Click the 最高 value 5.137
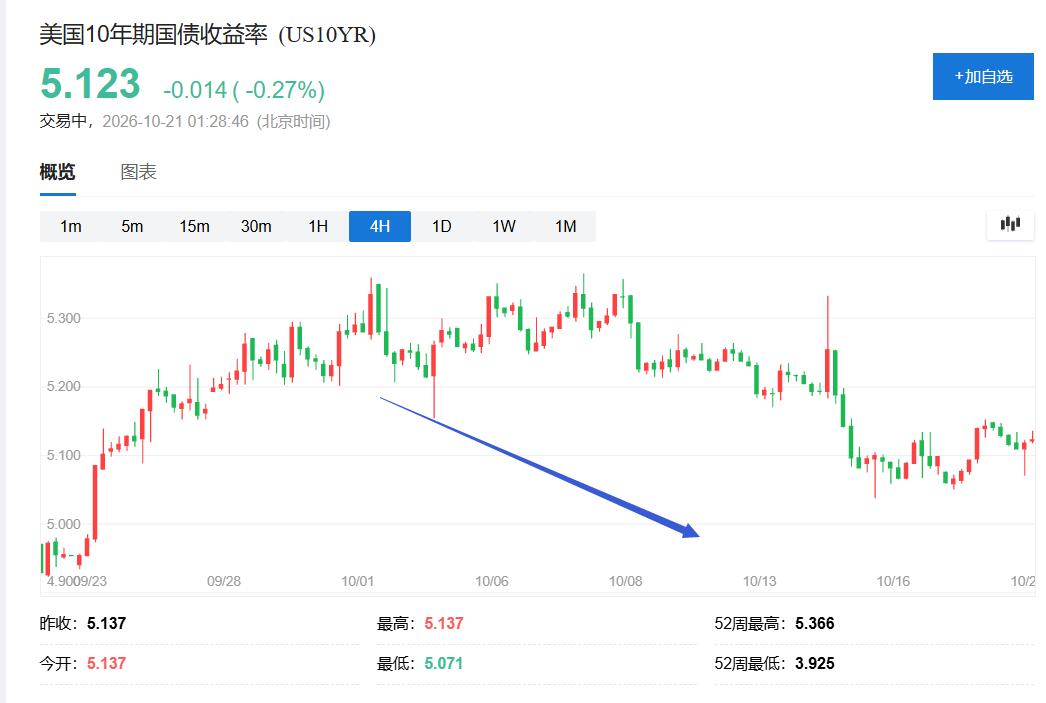Image resolution: width=1046 pixels, height=703 pixels. click(x=444, y=624)
